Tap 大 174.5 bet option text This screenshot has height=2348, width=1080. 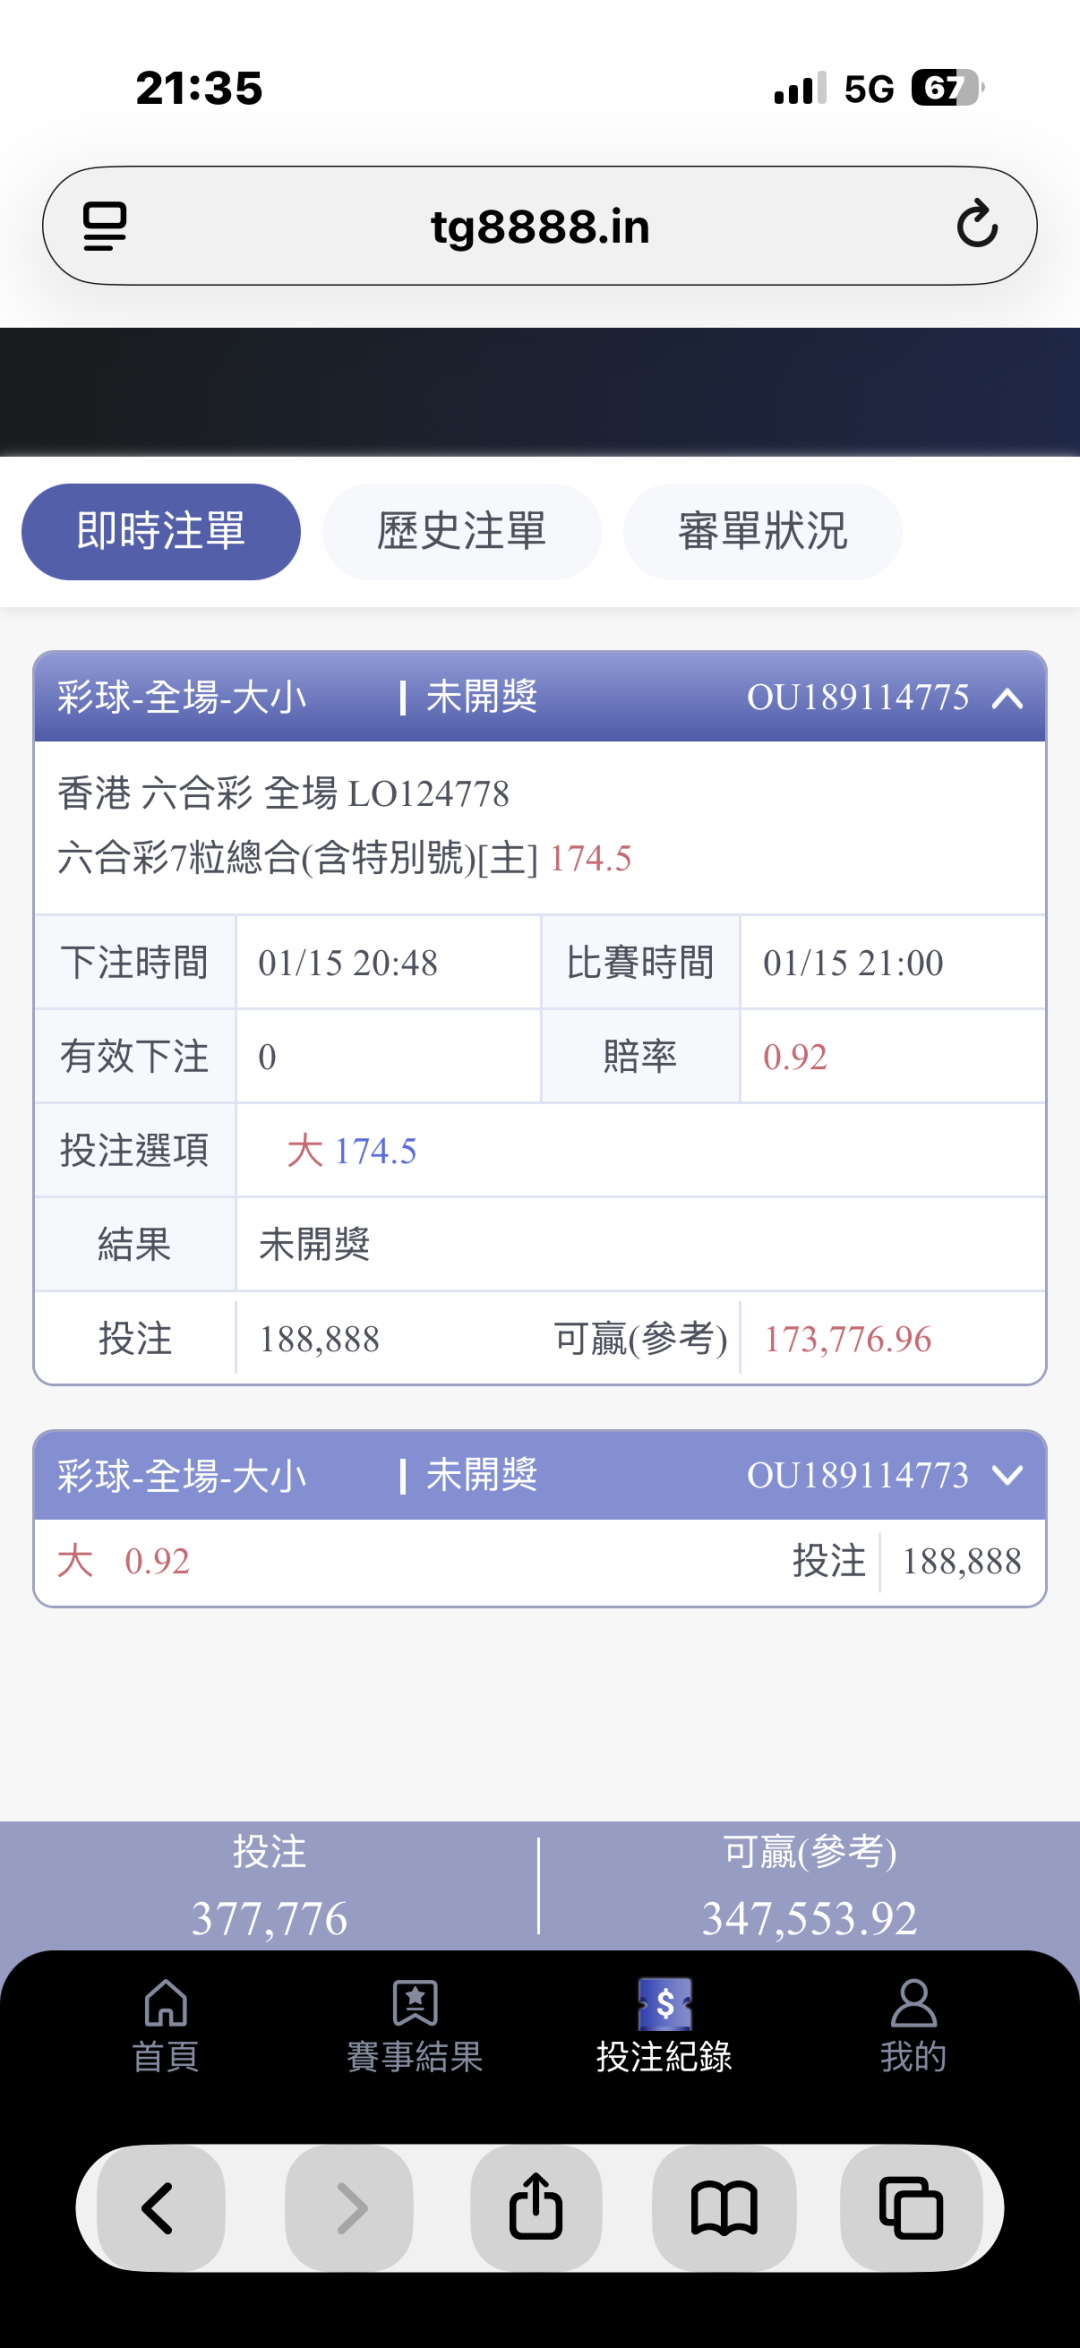[x=352, y=1151]
